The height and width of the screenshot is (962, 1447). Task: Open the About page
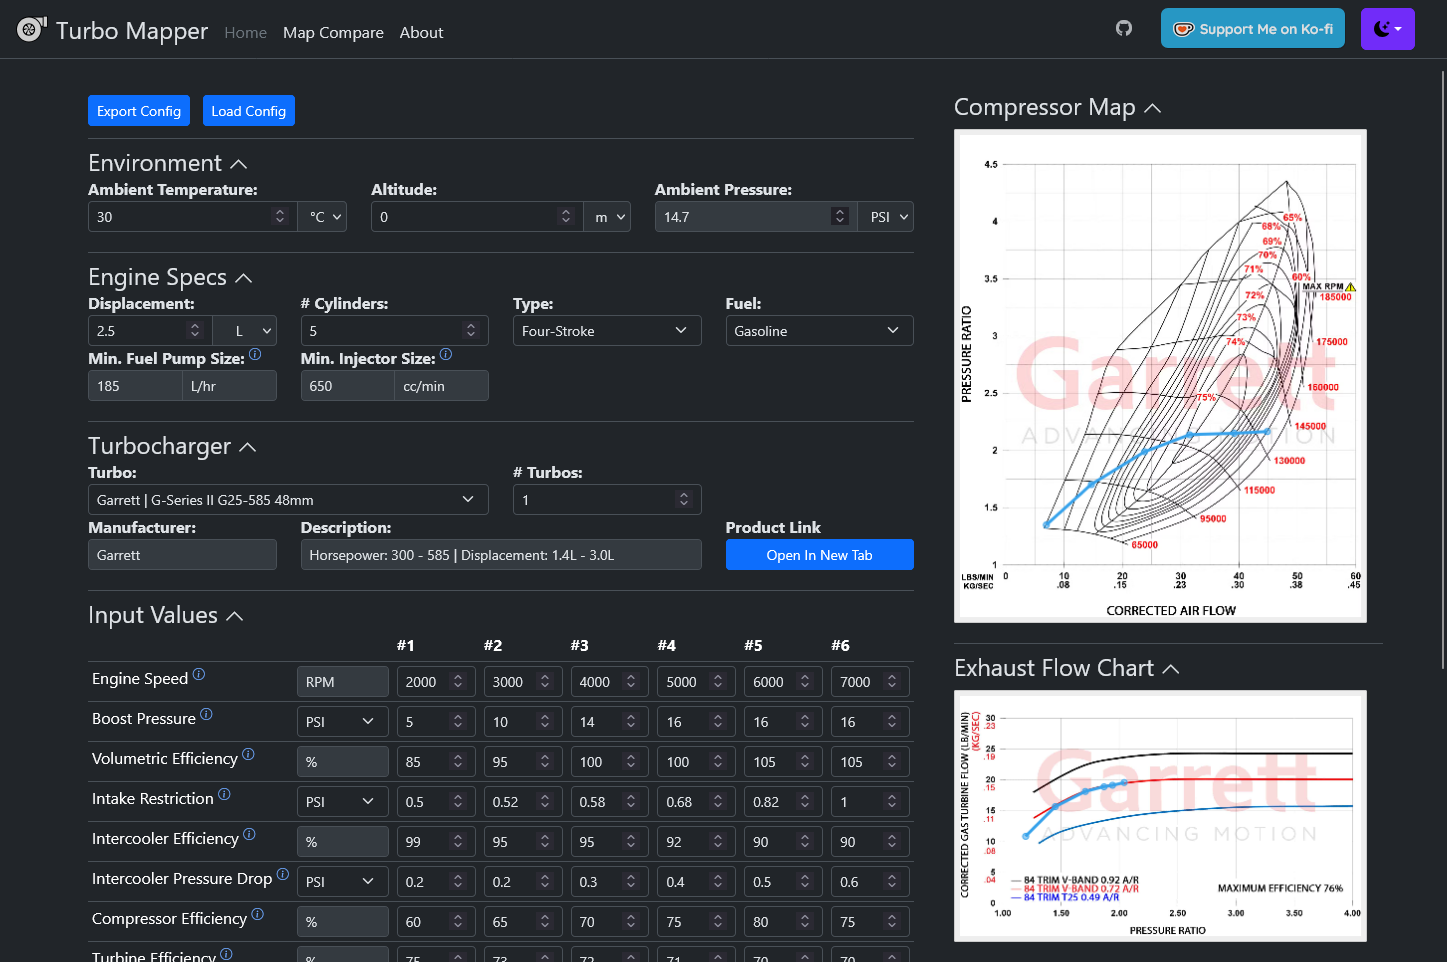pos(421,32)
